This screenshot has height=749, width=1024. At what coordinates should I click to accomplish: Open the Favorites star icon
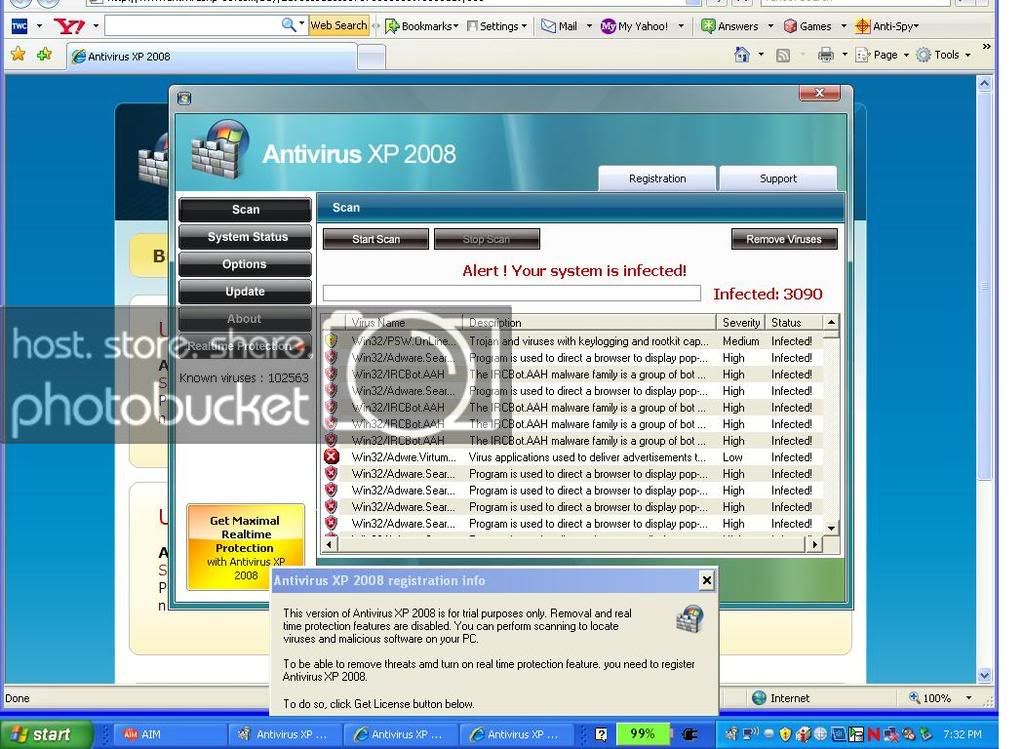coord(18,55)
